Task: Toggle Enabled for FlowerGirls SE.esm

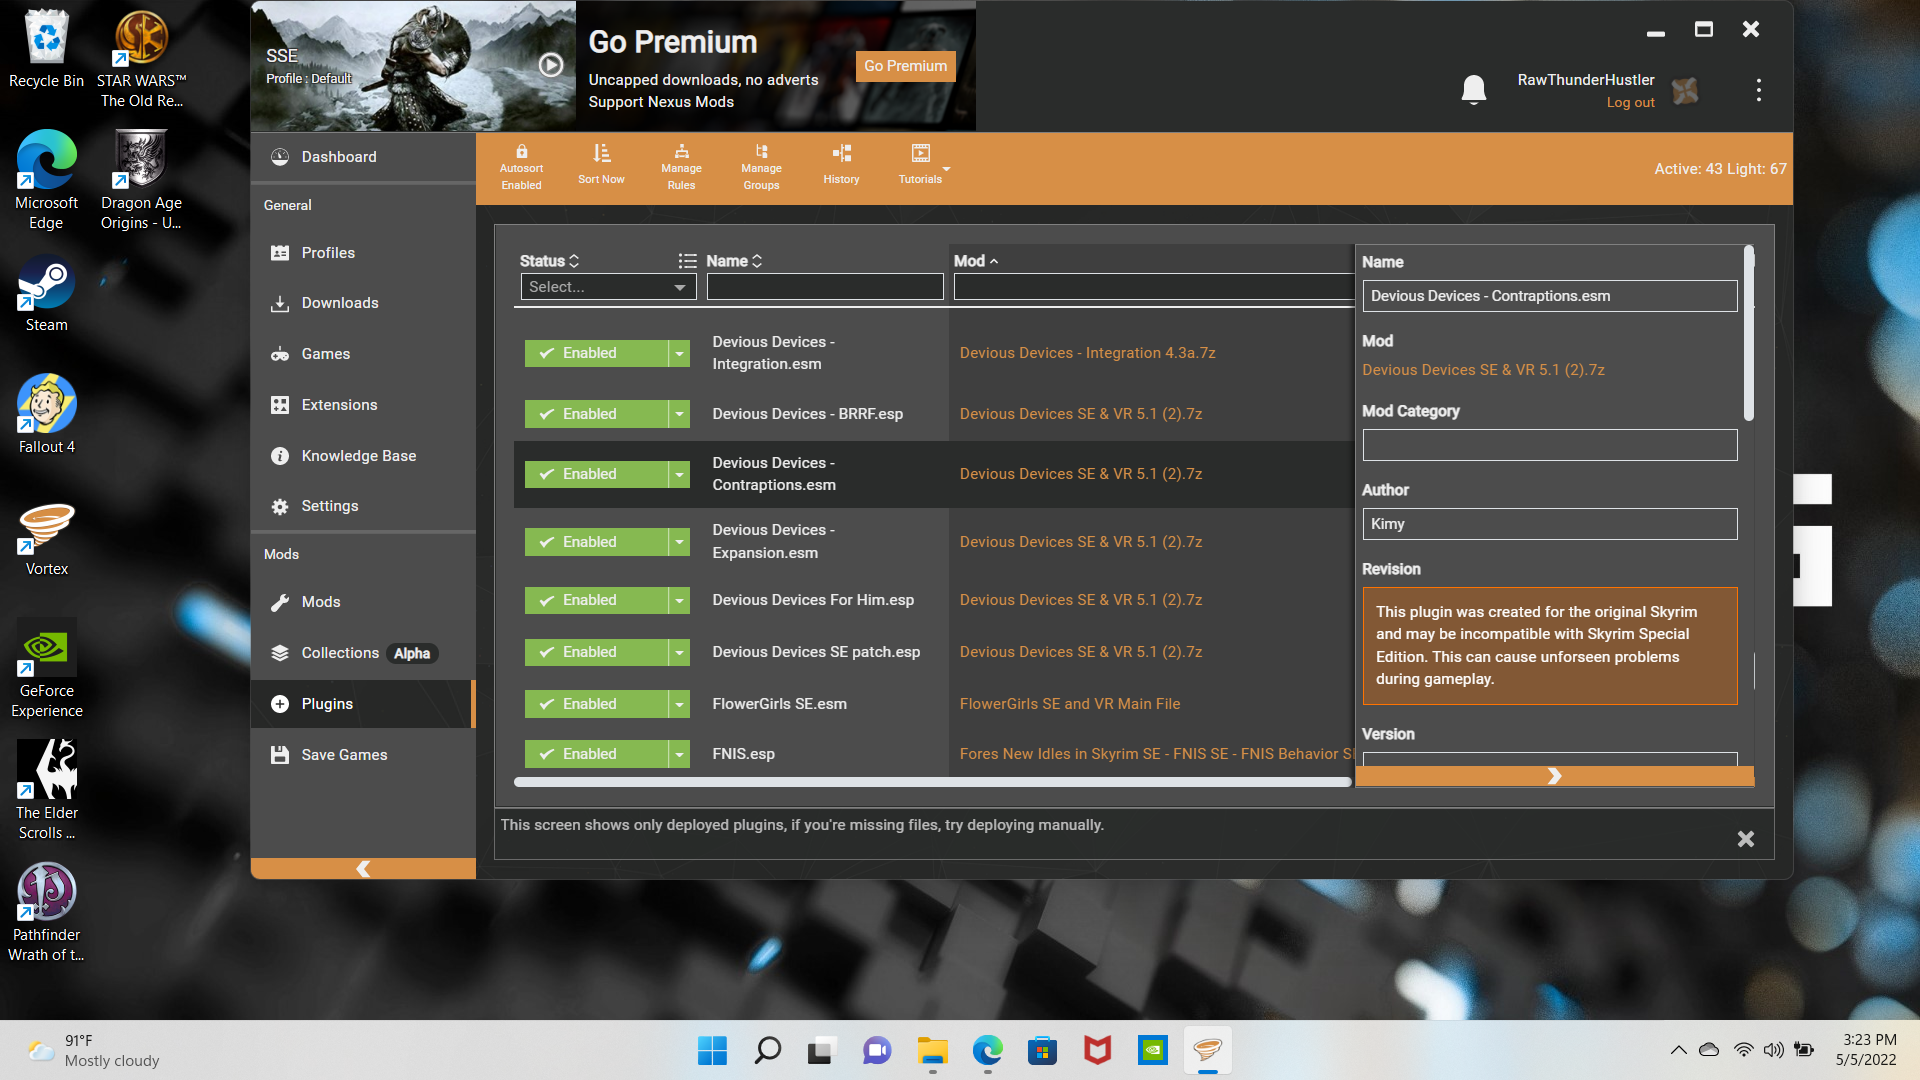Action: click(596, 704)
